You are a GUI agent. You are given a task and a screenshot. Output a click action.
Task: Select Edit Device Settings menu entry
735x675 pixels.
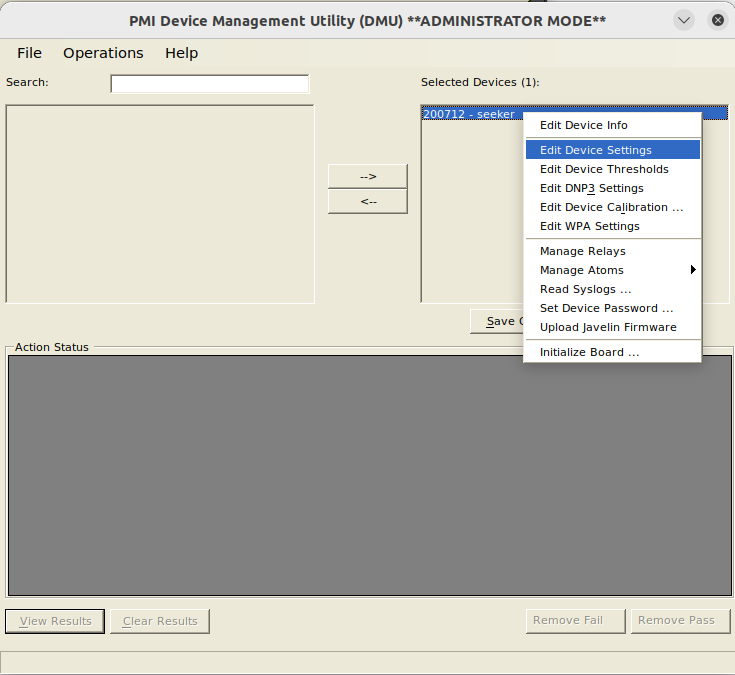[596, 150]
